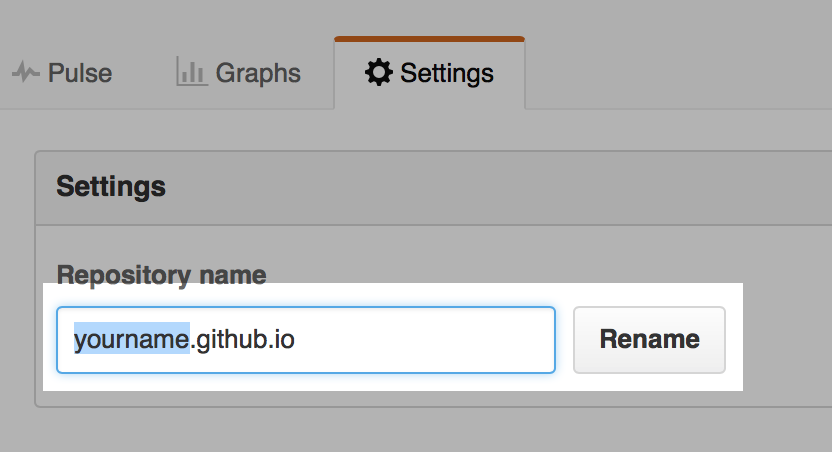Select the Settings tab
This screenshot has height=452, width=832.
pyautogui.click(x=429, y=73)
